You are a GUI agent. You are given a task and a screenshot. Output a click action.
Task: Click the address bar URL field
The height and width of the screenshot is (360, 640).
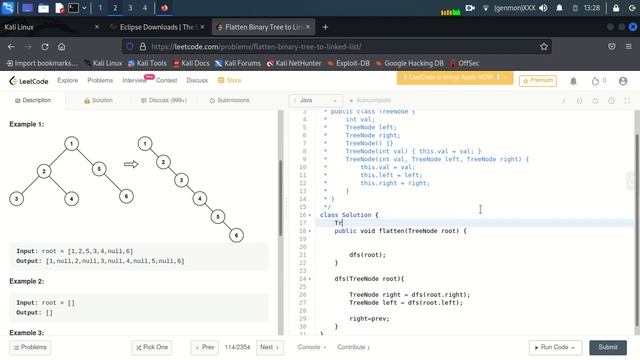(x=337, y=47)
